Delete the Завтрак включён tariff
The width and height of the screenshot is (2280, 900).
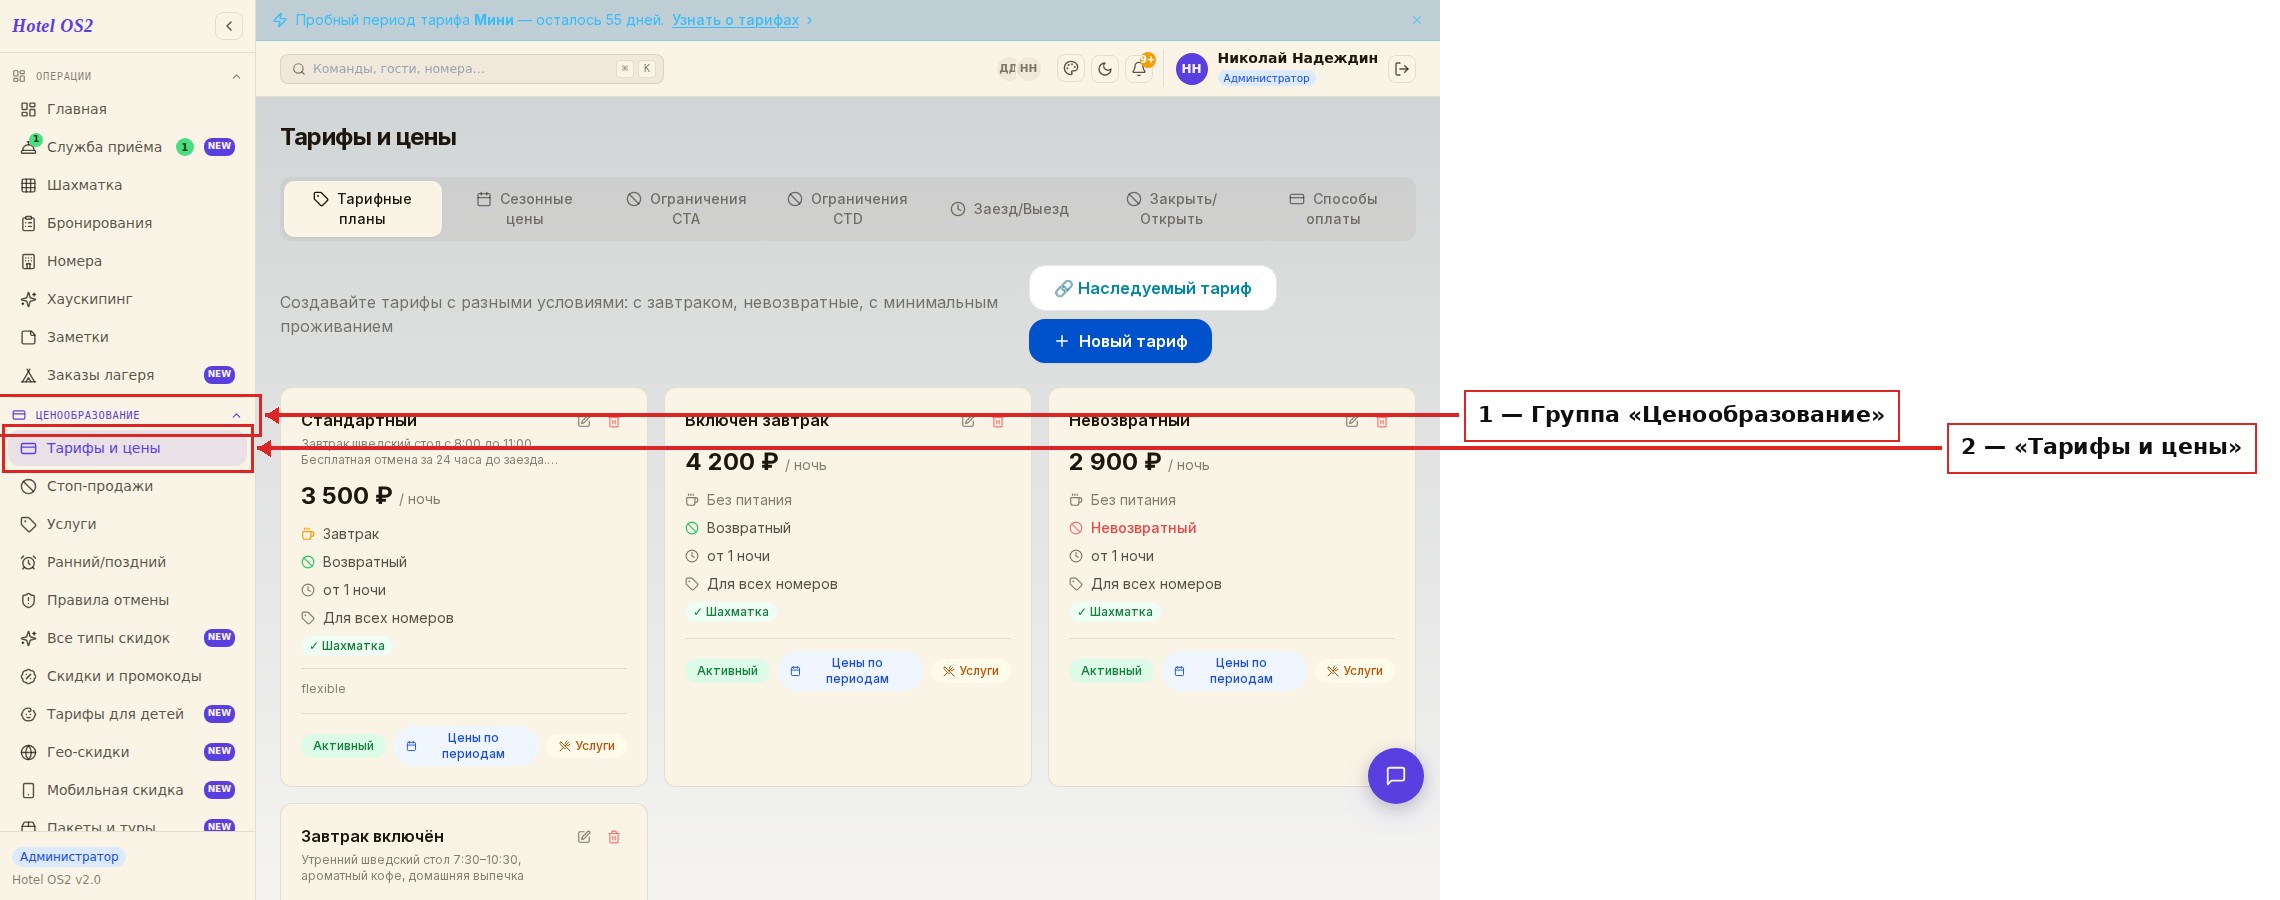(614, 837)
